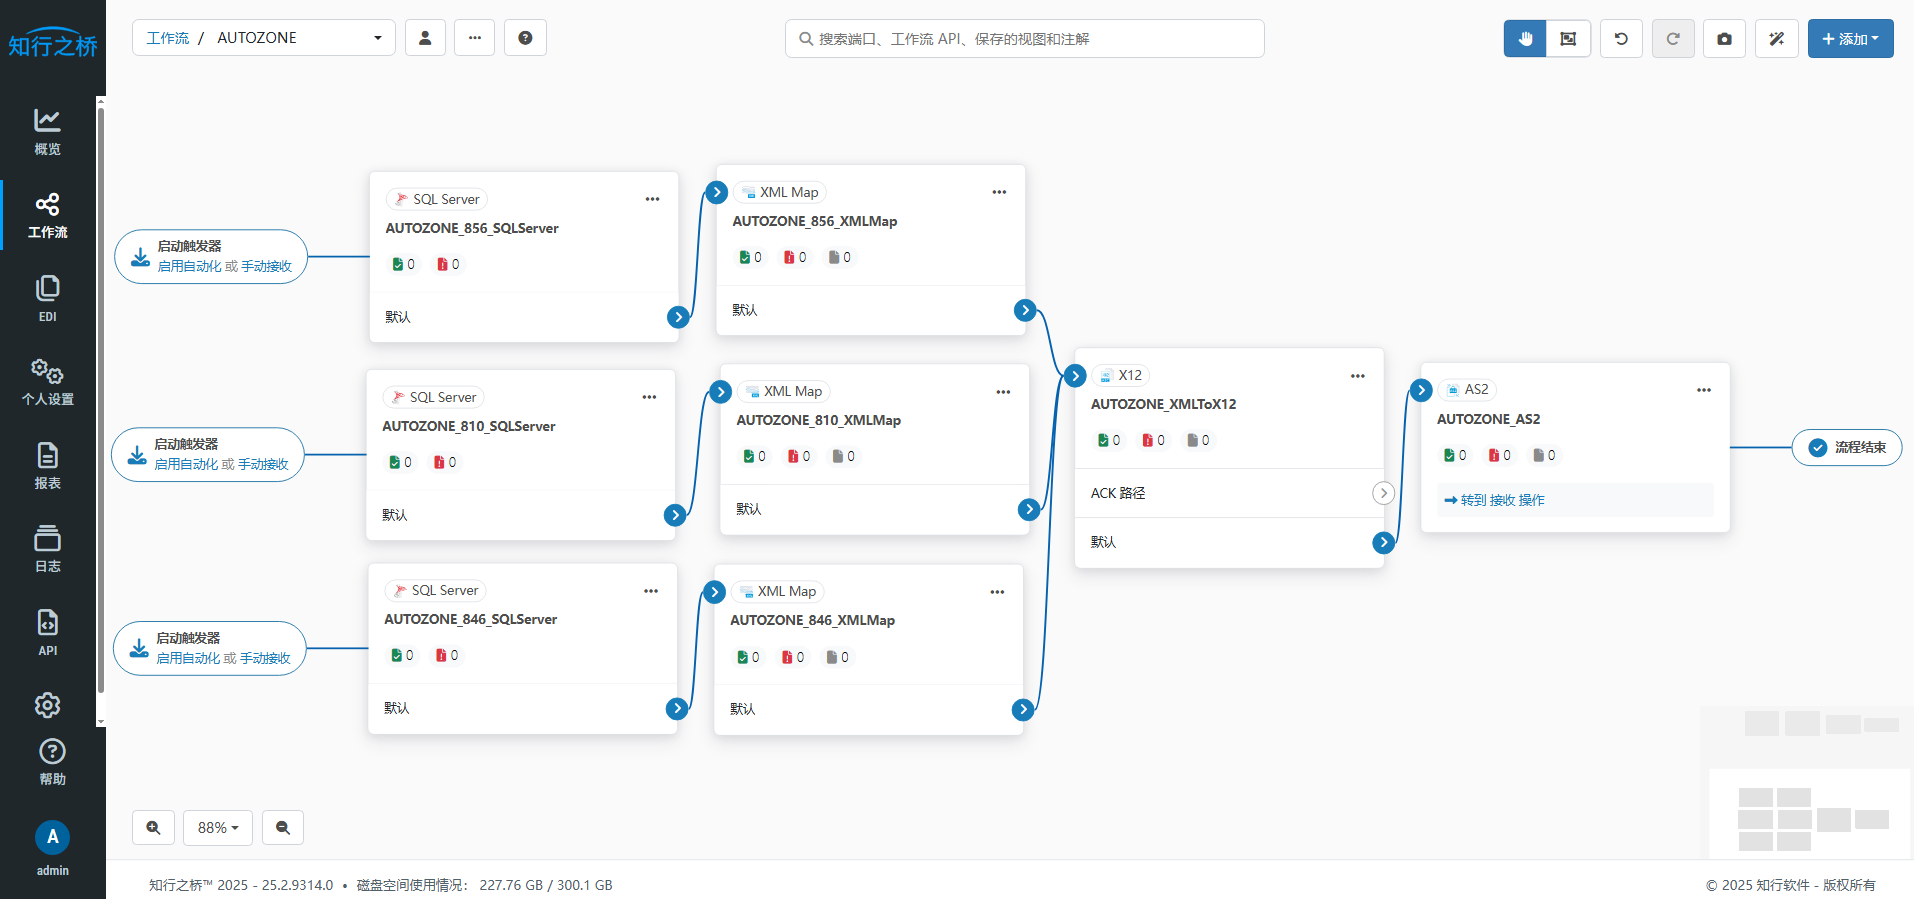Click the user icon button next to AUTOZONE
1914x899 pixels.
pos(425,38)
